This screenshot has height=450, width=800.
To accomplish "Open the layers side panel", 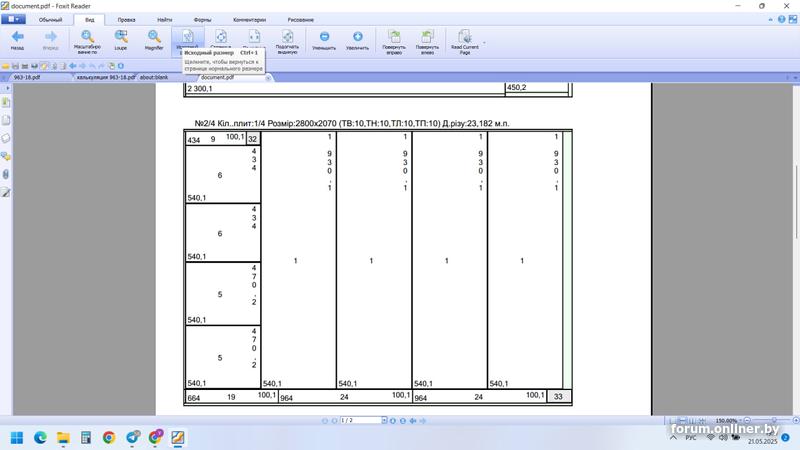I will (6, 138).
